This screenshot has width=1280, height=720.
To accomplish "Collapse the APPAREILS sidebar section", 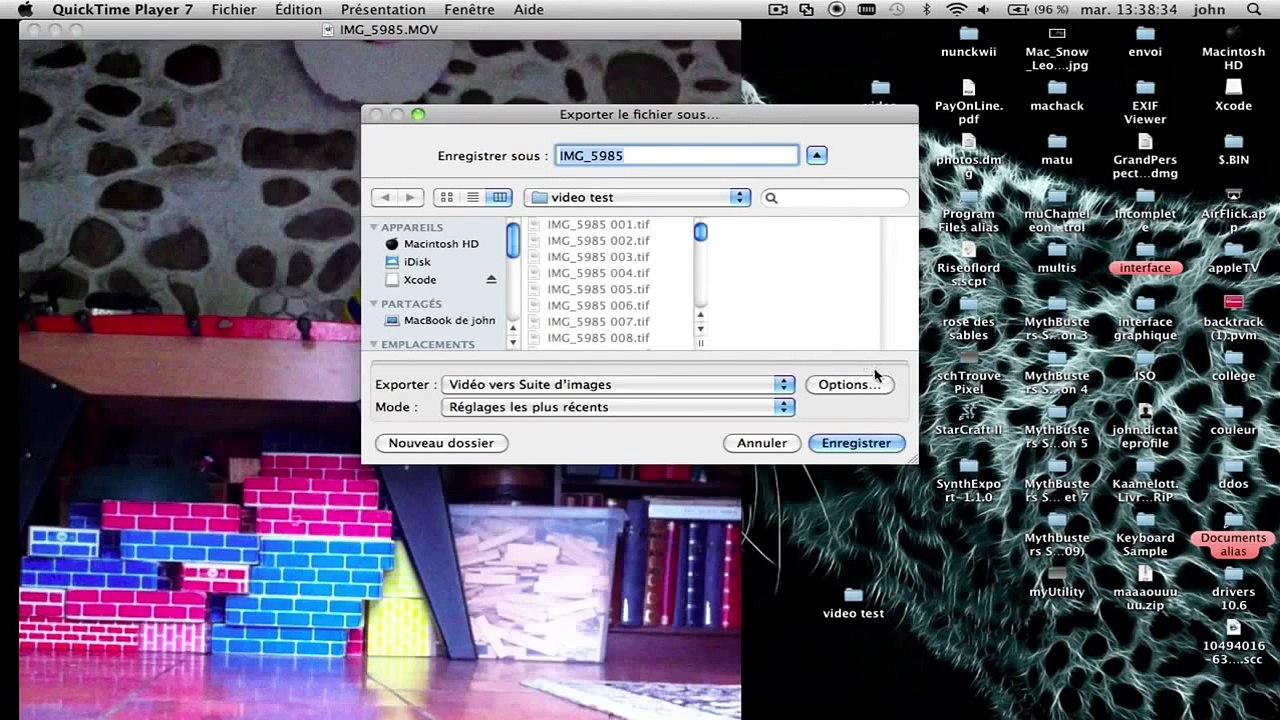I will [x=374, y=228].
